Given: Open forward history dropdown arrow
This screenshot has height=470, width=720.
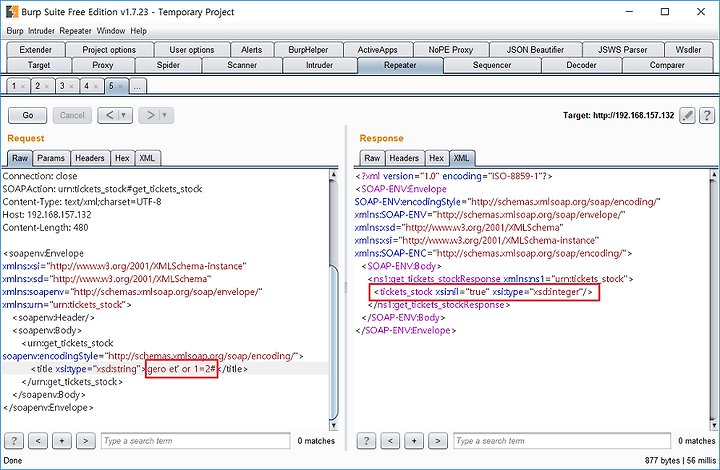Looking at the screenshot, I should point(165,115).
